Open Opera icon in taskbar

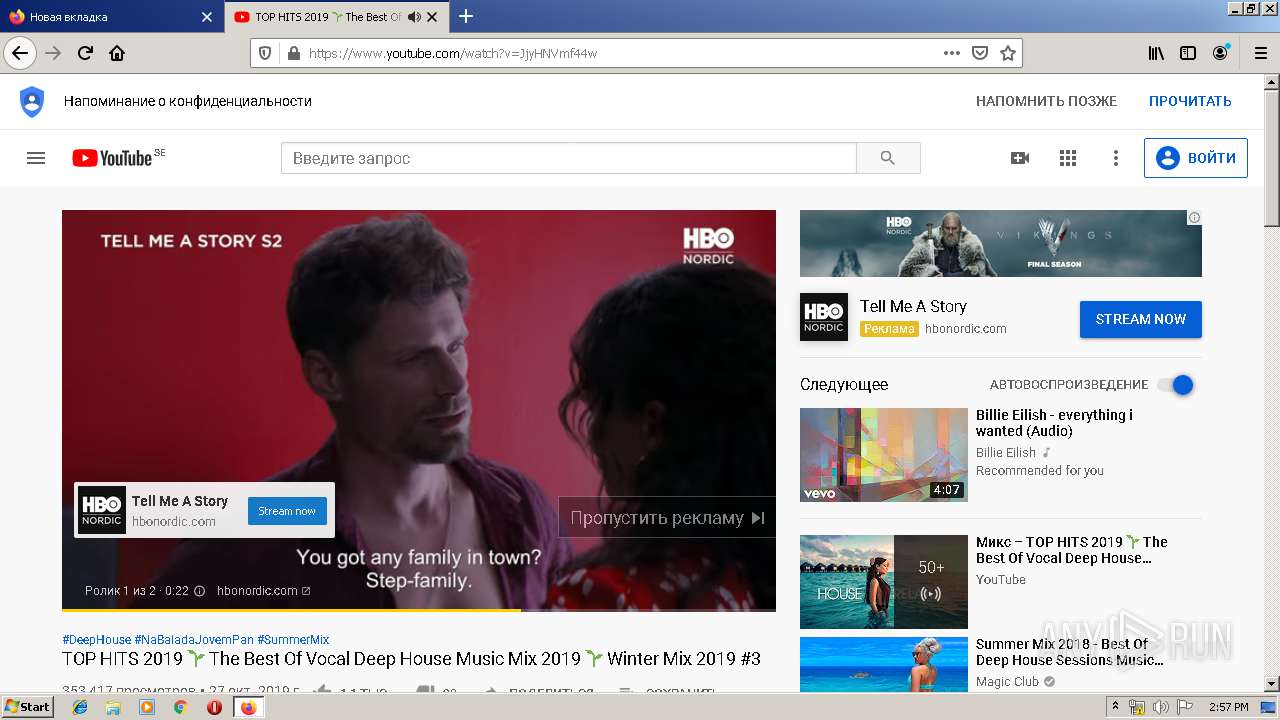coord(214,707)
